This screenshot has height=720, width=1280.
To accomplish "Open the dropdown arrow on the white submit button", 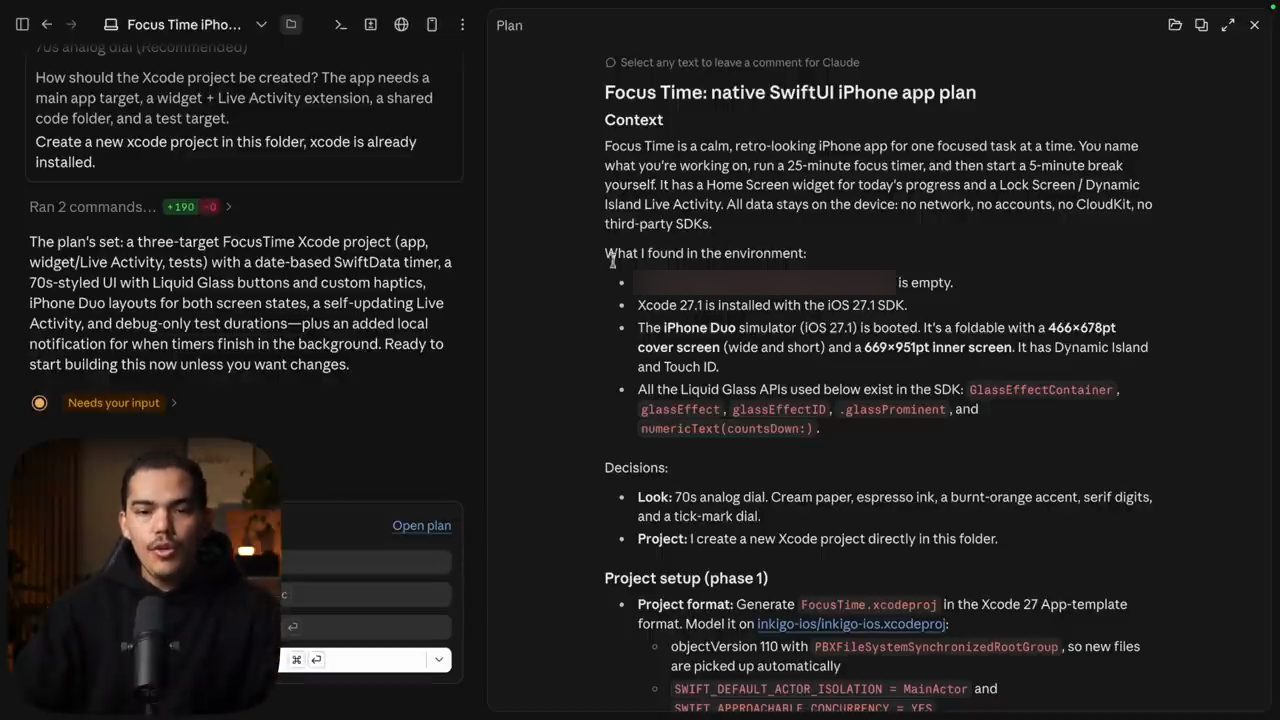I will coord(438,660).
